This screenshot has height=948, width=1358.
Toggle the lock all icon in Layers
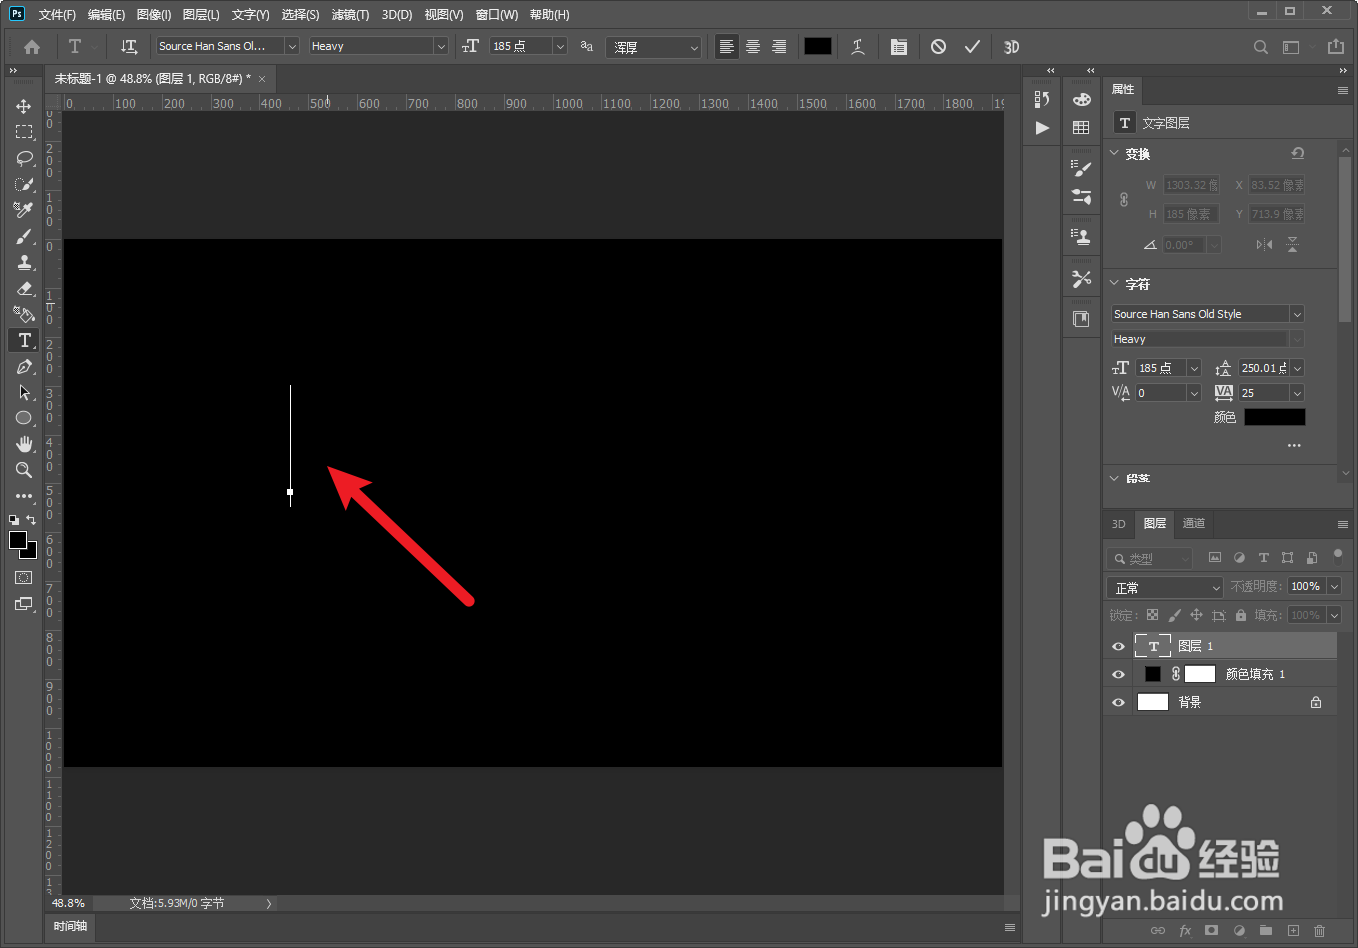(1241, 615)
